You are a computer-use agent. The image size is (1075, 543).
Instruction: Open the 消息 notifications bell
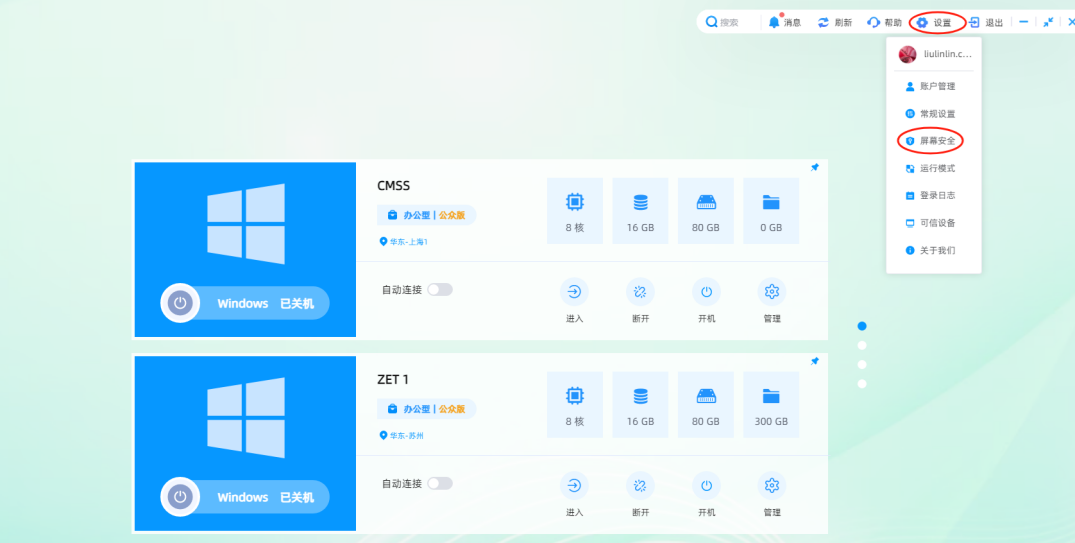[775, 22]
